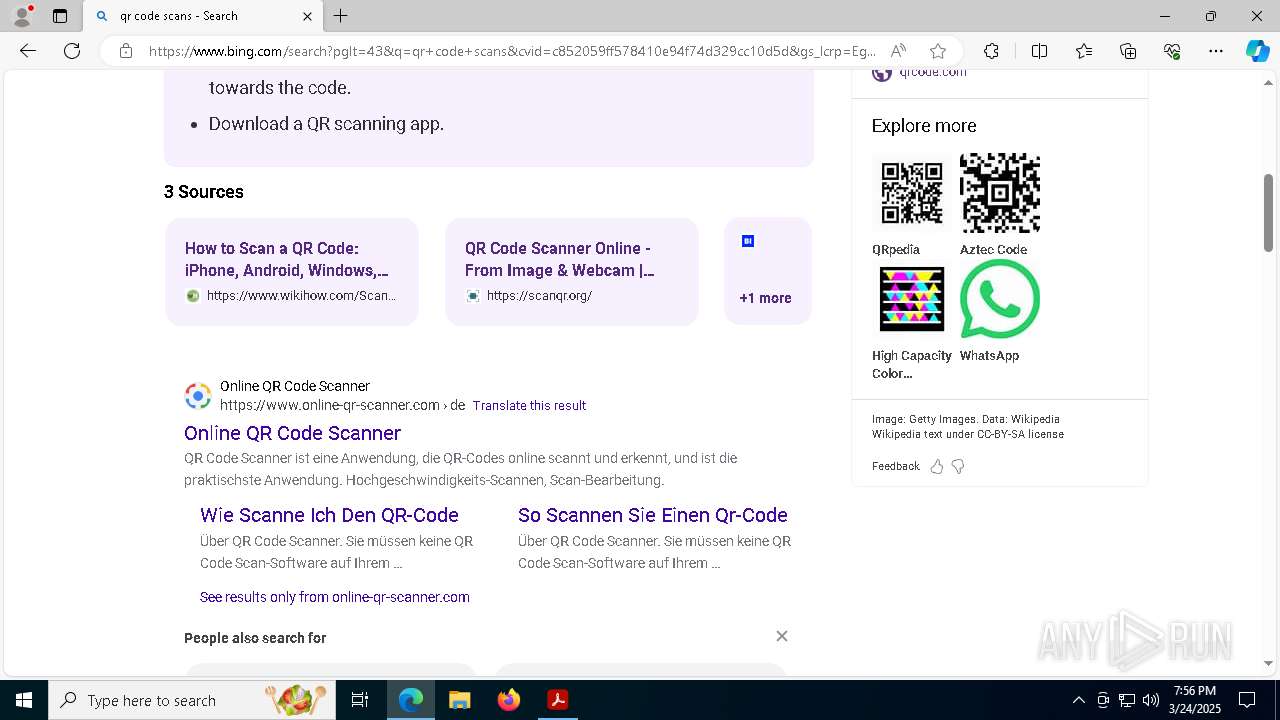
Task: Open volume control tray icon
Action: coord(1151,700)
